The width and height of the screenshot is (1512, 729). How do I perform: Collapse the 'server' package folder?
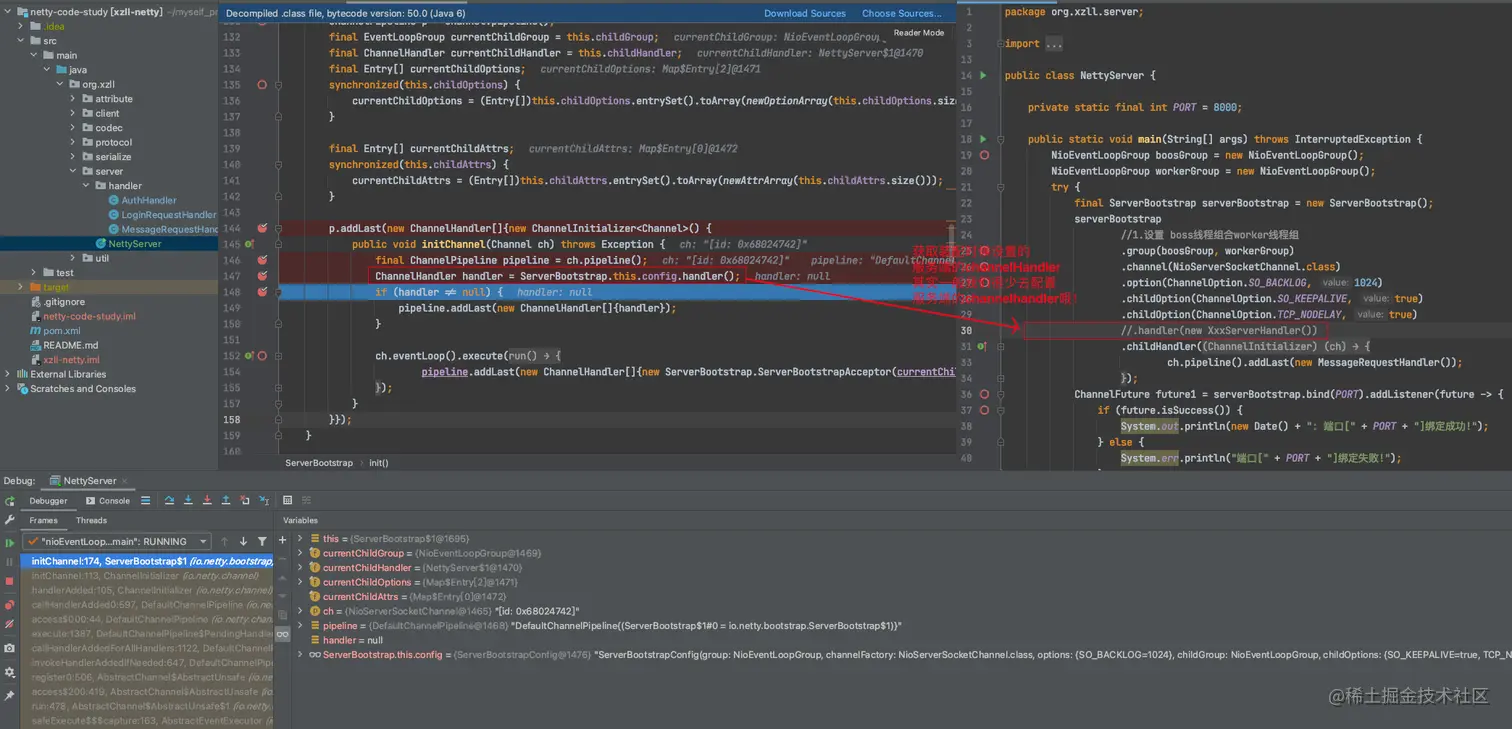pos(73,171)
